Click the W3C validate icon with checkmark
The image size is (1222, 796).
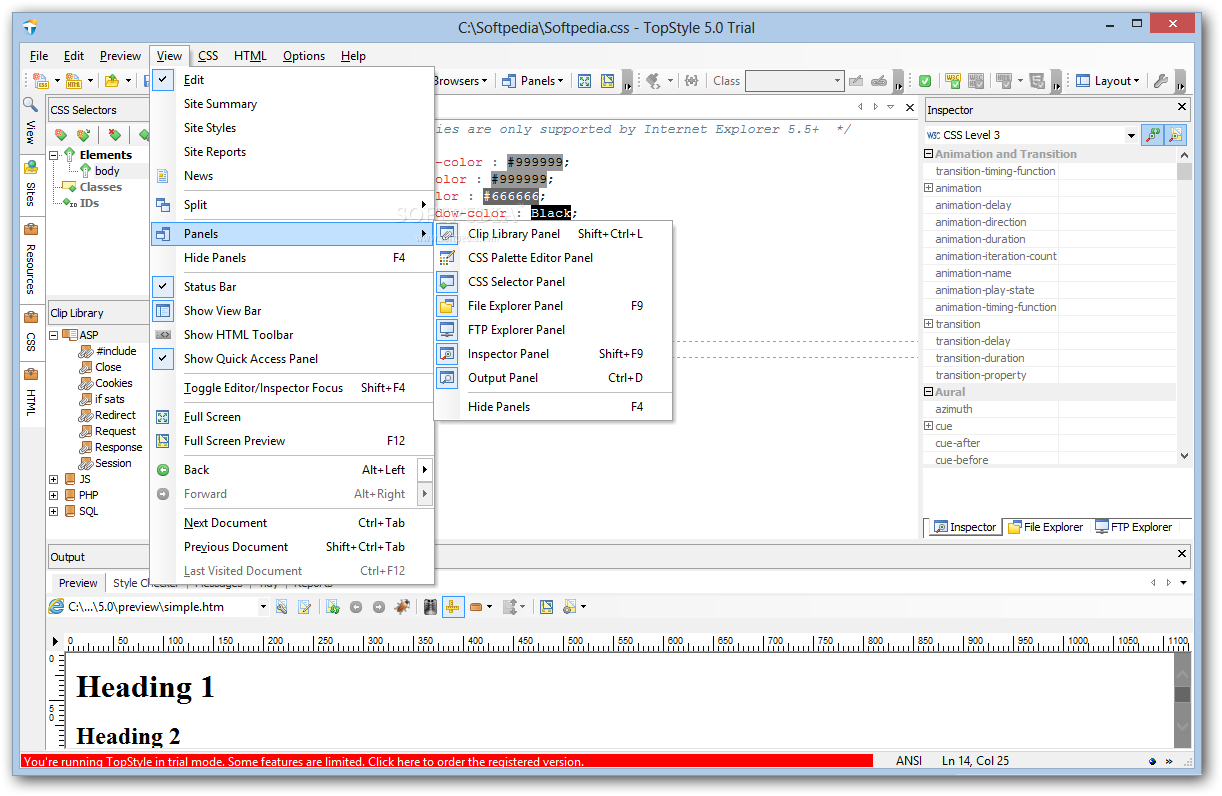point(952,81)
